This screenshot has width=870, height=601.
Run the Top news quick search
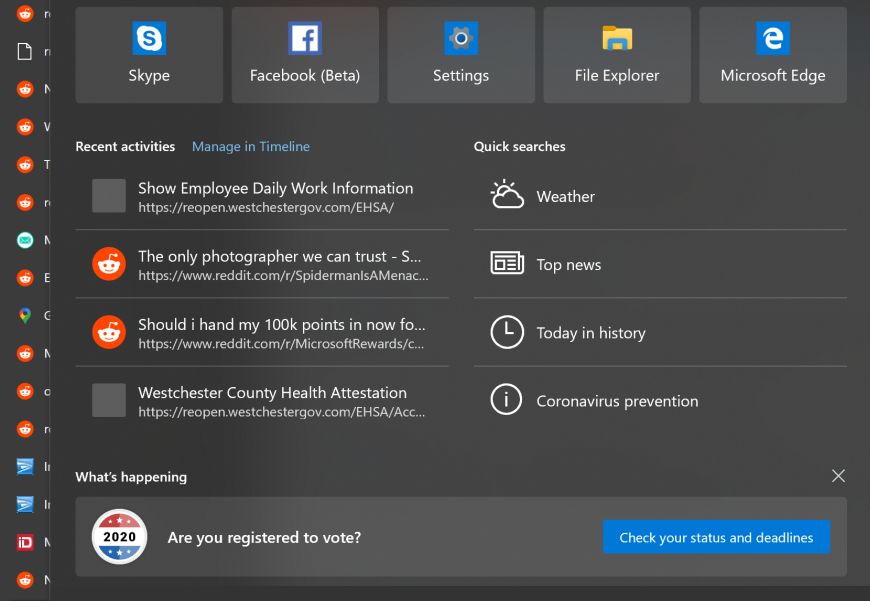(660, 264)
